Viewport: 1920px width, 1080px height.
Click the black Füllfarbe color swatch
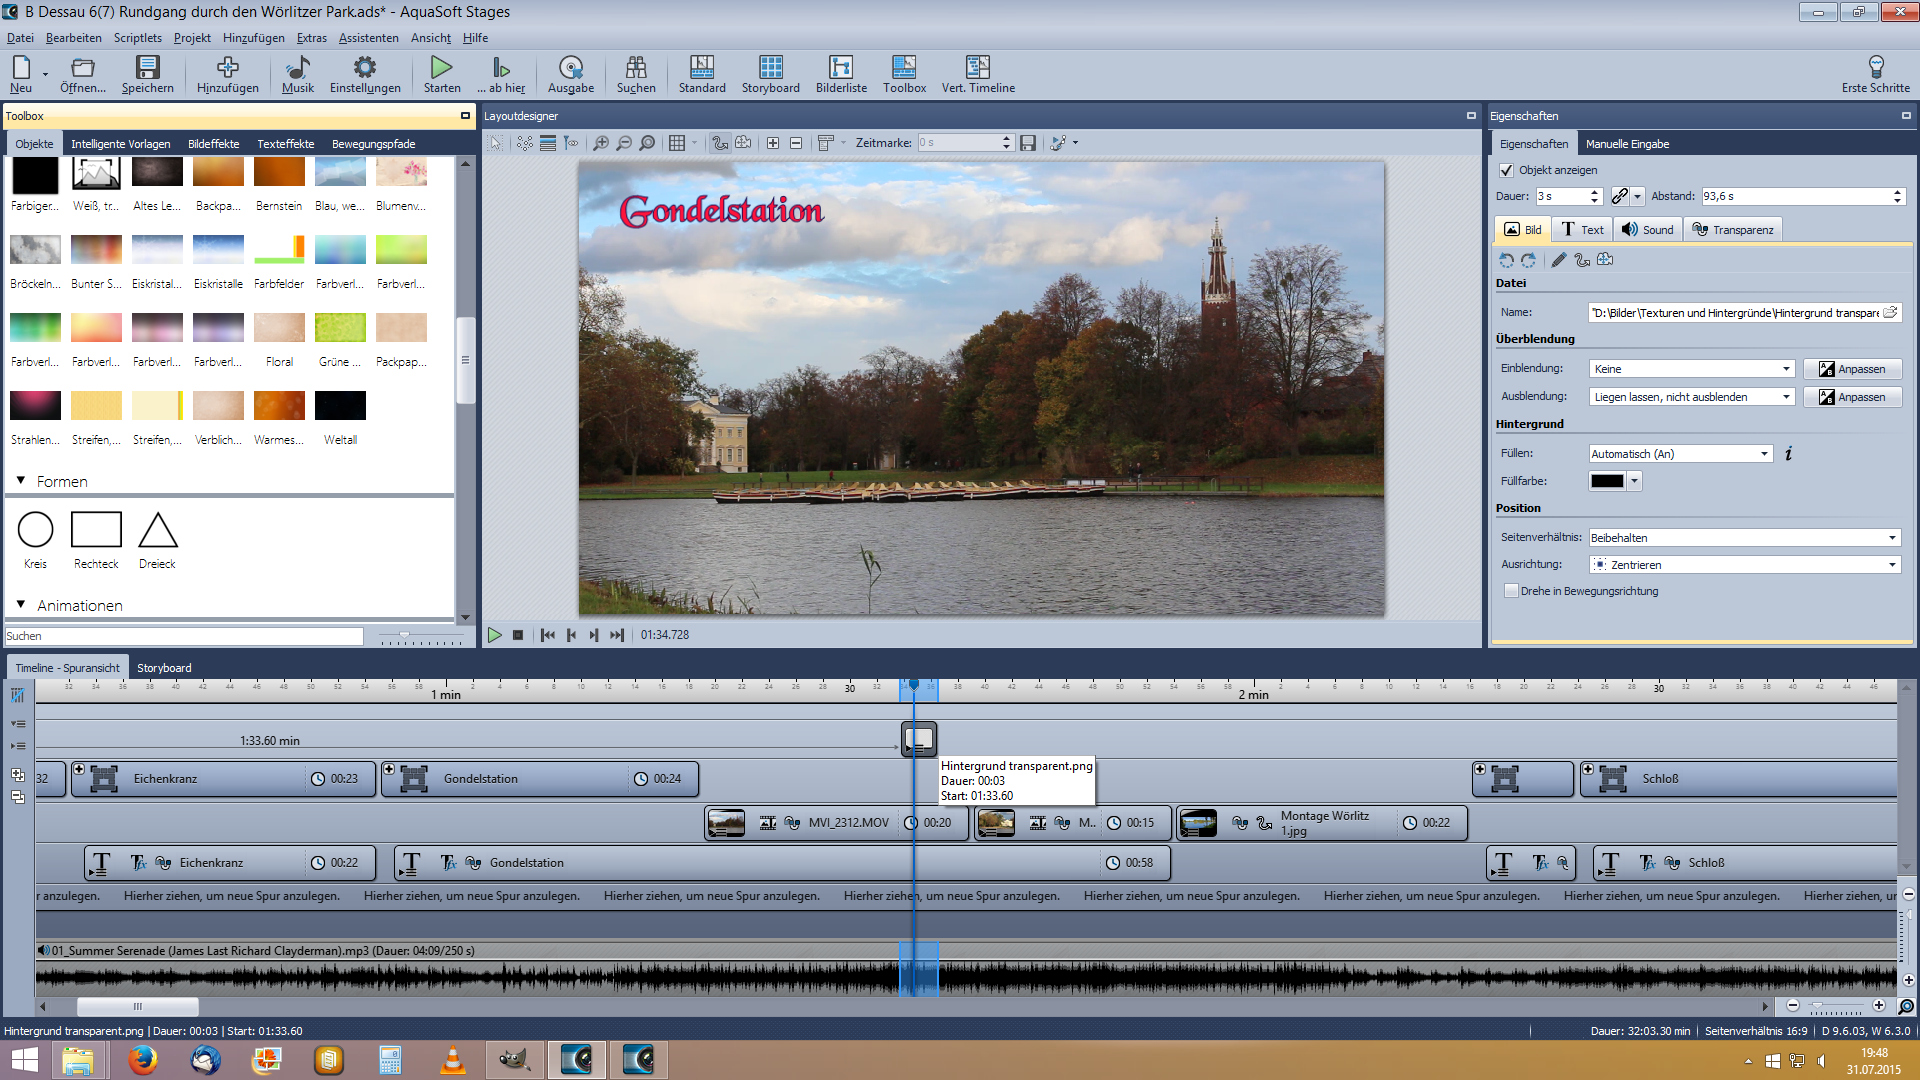[x=1607, y=481]
